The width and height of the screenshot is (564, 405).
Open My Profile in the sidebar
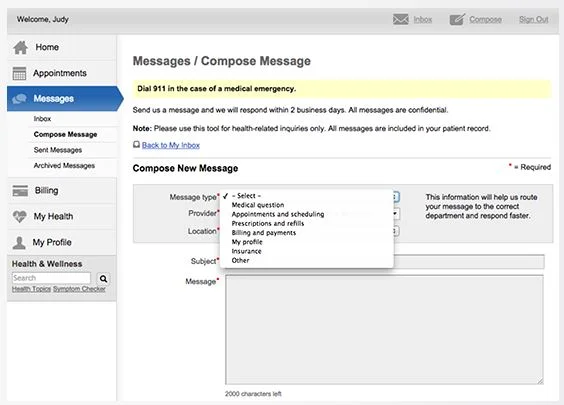[62, 242]
